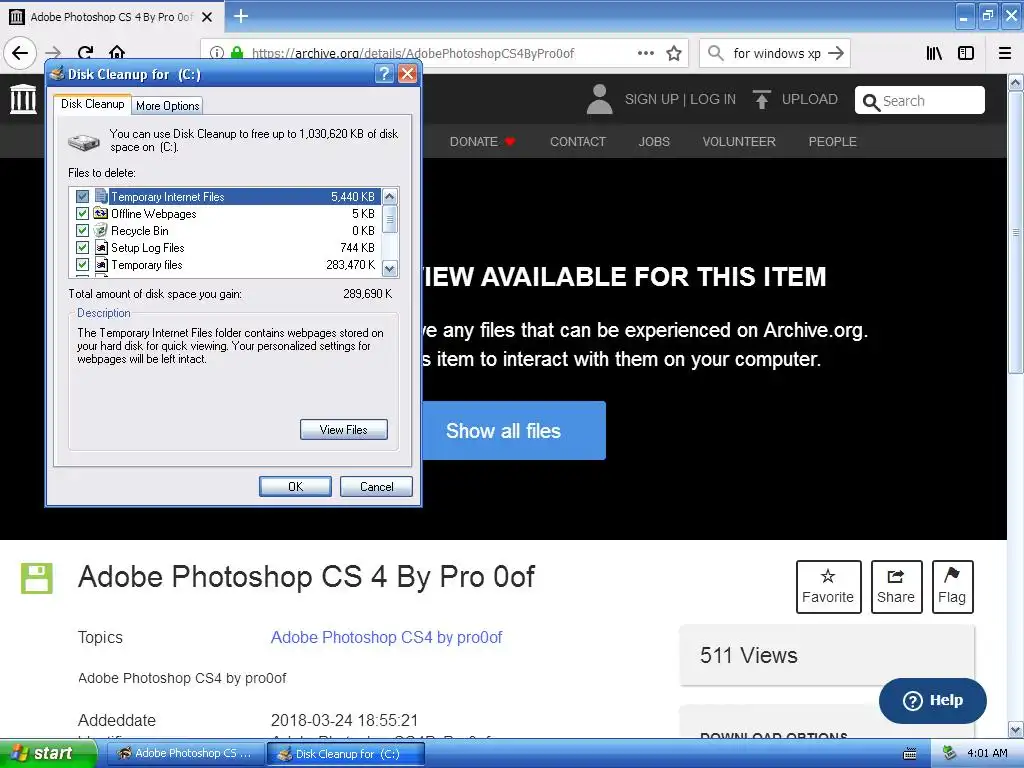Open the on-screen keyboard tray icon
The width and height of the screenshot is (1024, 768).
click(910, 754)
